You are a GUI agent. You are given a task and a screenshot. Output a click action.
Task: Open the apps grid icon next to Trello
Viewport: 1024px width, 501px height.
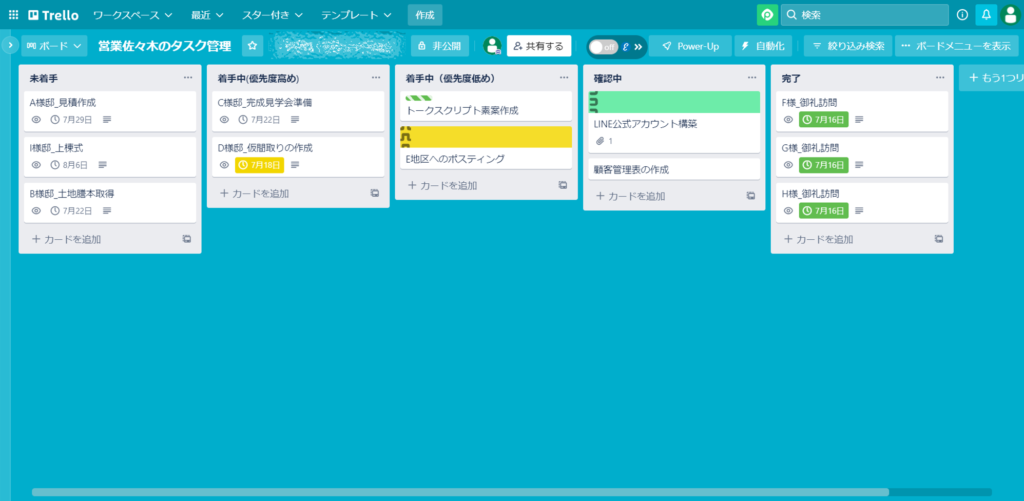pos(13,15)
